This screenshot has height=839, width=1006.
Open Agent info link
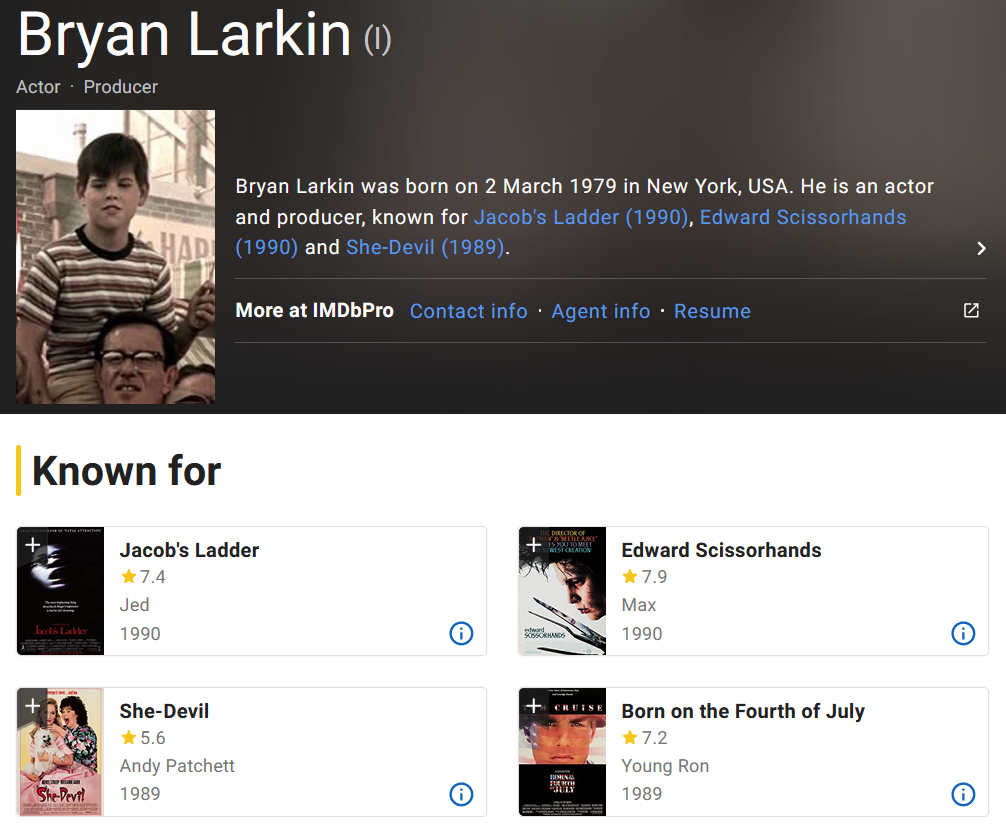(x=600, y=311)
